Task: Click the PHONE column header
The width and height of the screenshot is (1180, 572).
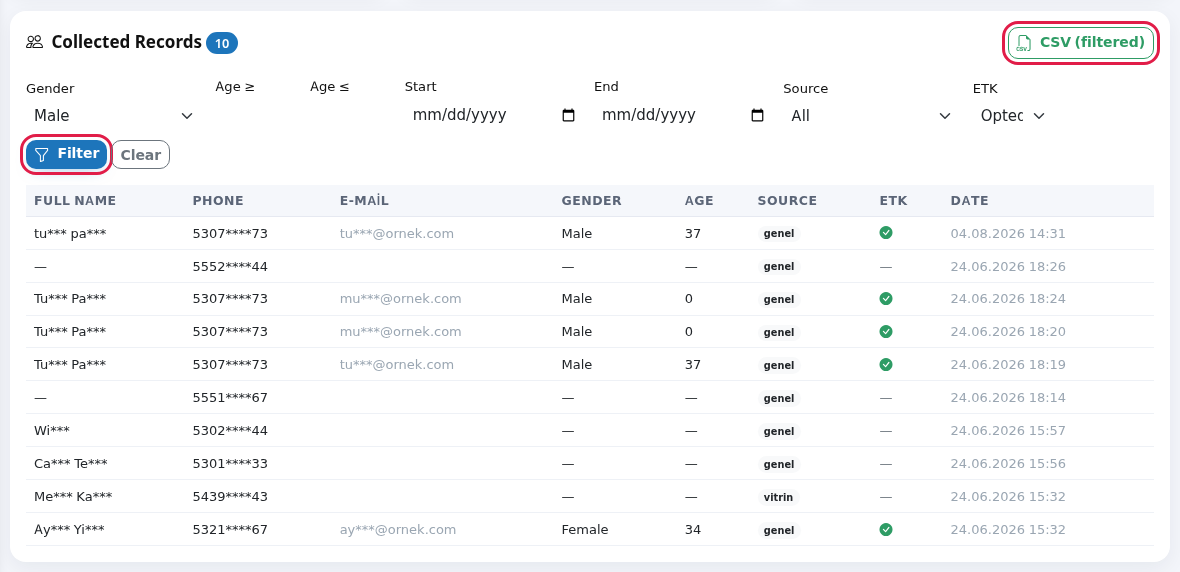Action: 218,201
